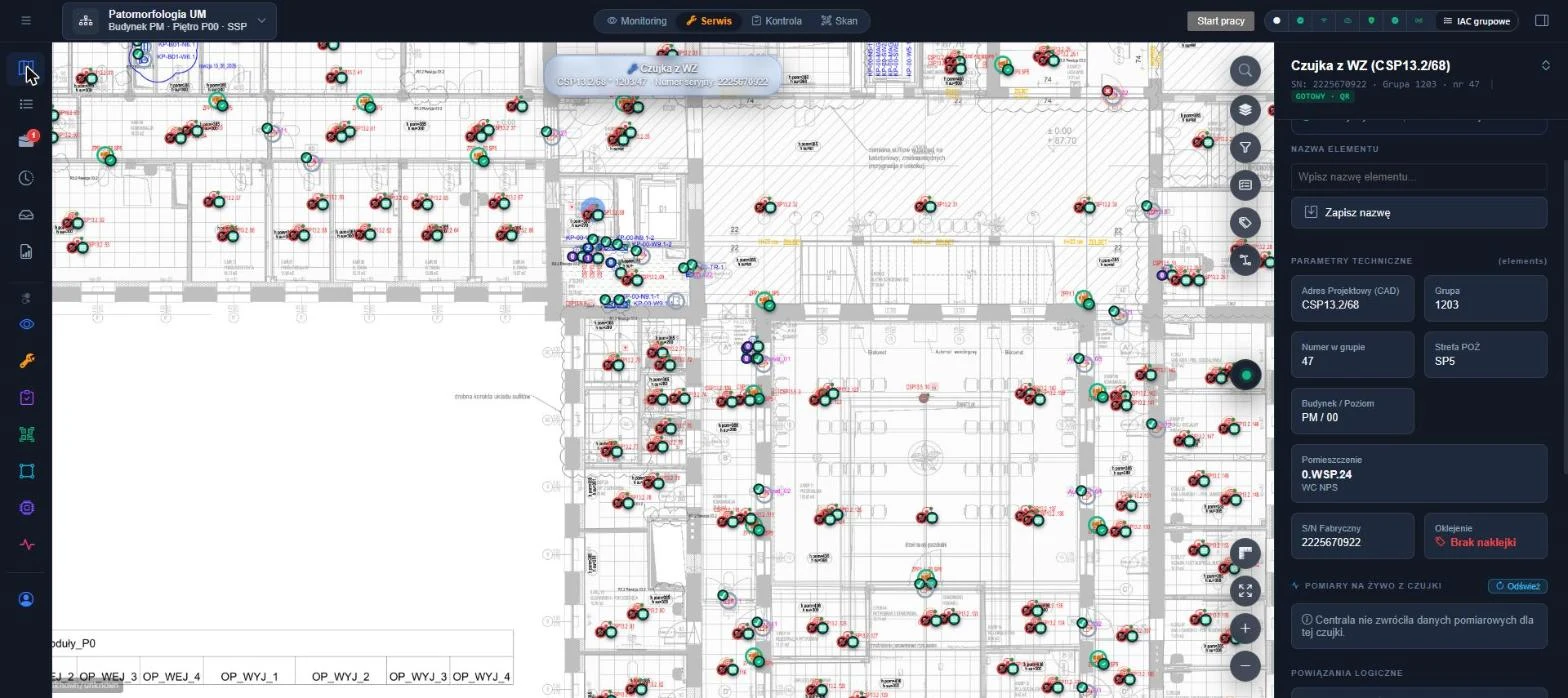Toggle the green shield status filter
This screenshot has width=1568, height=698.
click(1371, 20)
